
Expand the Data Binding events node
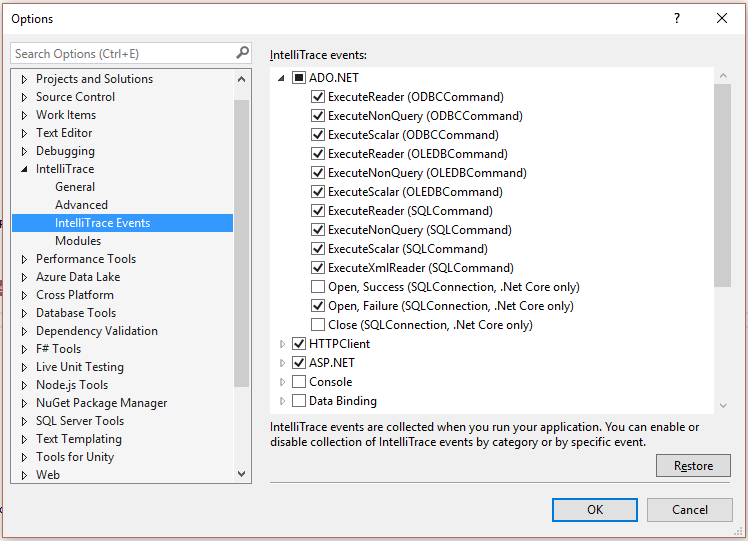coord(282,401)
